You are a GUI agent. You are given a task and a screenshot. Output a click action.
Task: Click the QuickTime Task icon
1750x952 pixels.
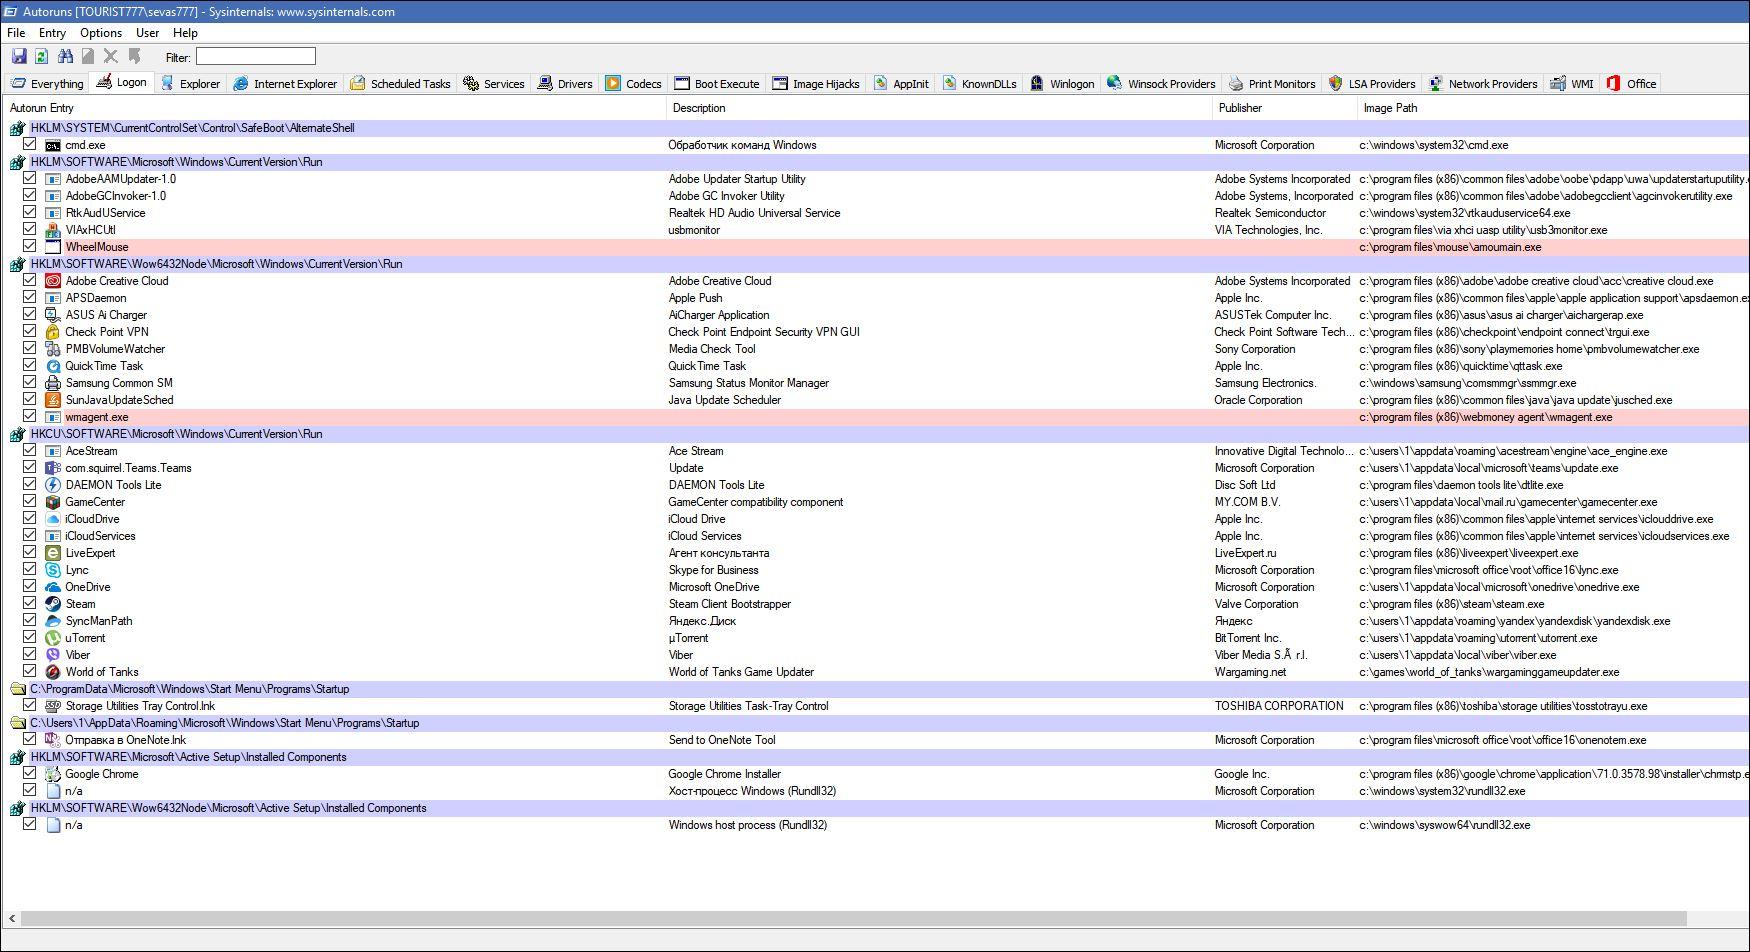coord(53,366)
